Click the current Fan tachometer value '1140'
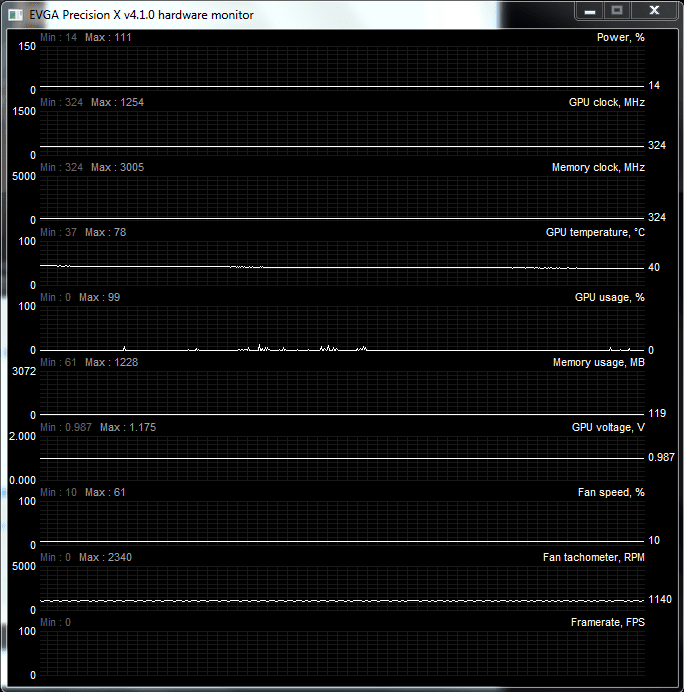 pyautogui.click(x=660, y=599)
